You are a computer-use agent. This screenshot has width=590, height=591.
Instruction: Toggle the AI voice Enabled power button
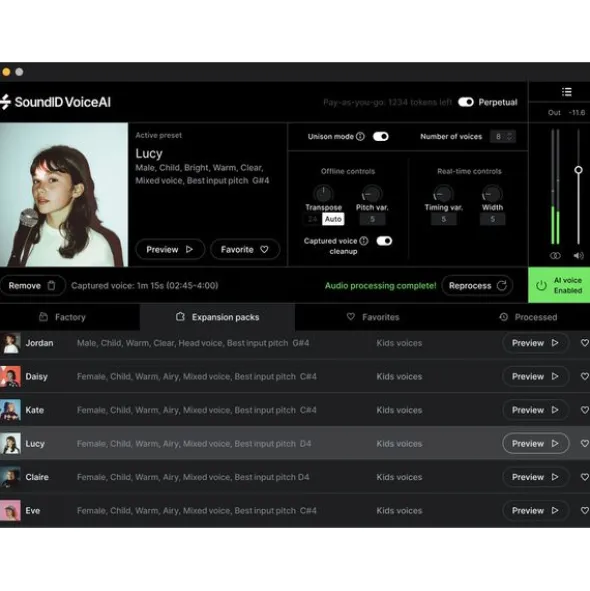coord(559,285)
